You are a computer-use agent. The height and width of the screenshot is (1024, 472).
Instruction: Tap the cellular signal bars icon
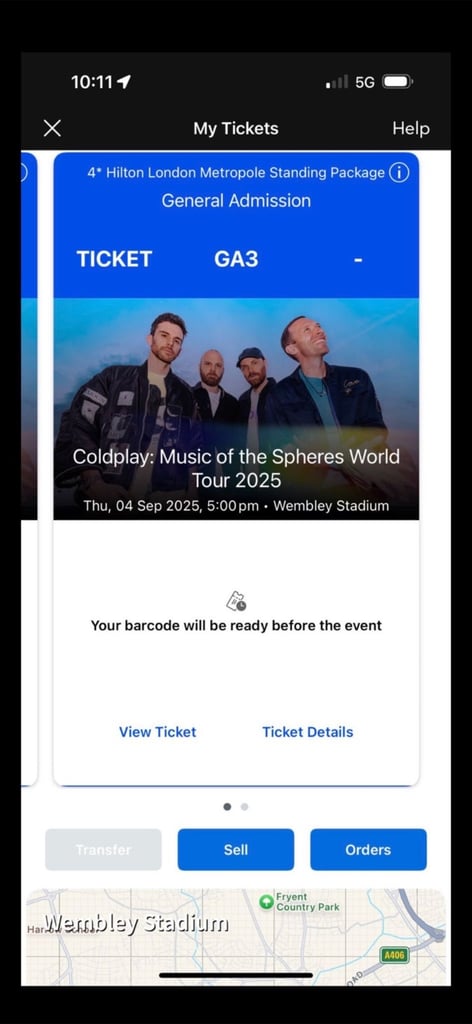[337, 82]
